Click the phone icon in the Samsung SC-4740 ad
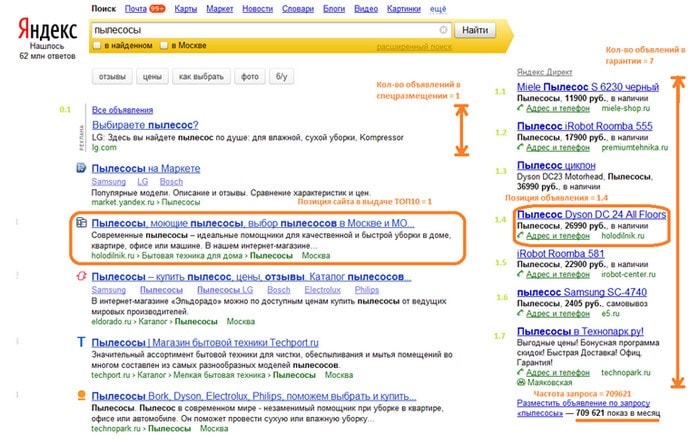700x446 pixels. [x=520, y=313]
